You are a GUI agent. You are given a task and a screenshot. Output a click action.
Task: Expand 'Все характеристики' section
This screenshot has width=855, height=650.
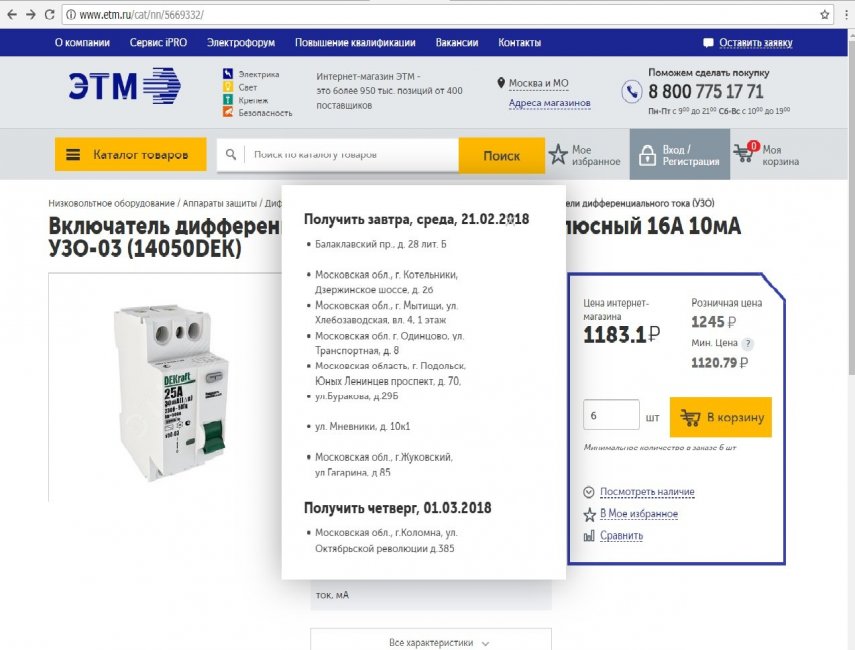point(430,642)
